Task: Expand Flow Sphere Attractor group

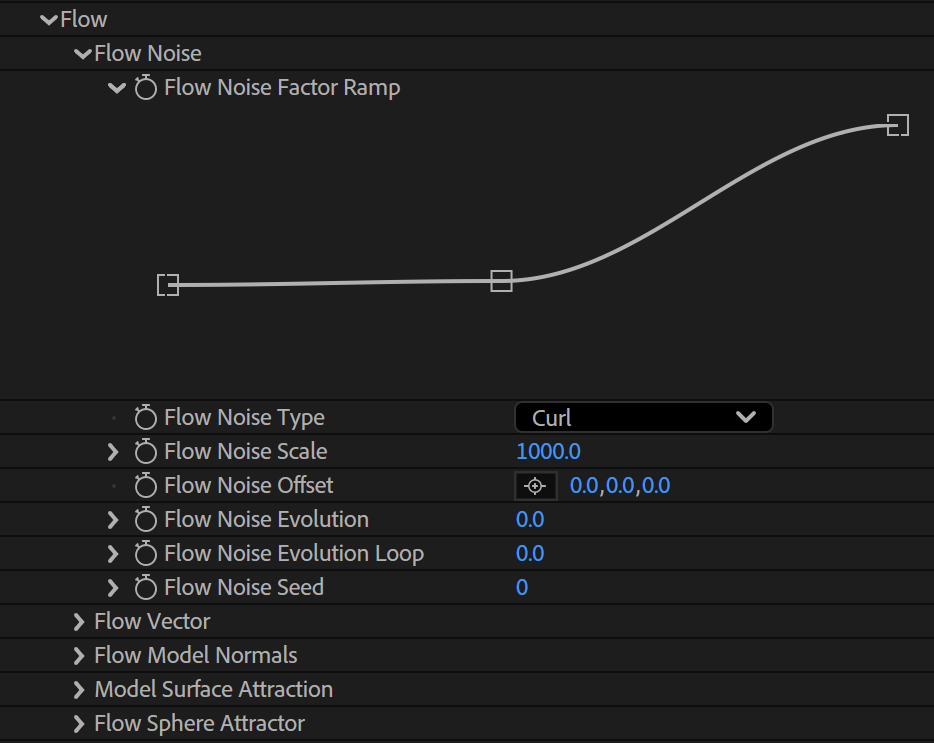Action: [x=79, y=723]
